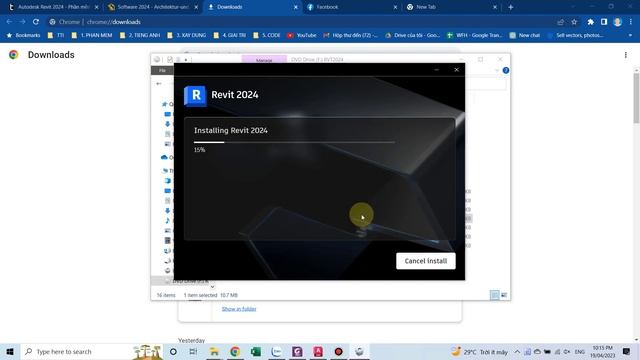Bookmark this page with star icon
This screenshot has width=640, height=360.
click(574, 22)
